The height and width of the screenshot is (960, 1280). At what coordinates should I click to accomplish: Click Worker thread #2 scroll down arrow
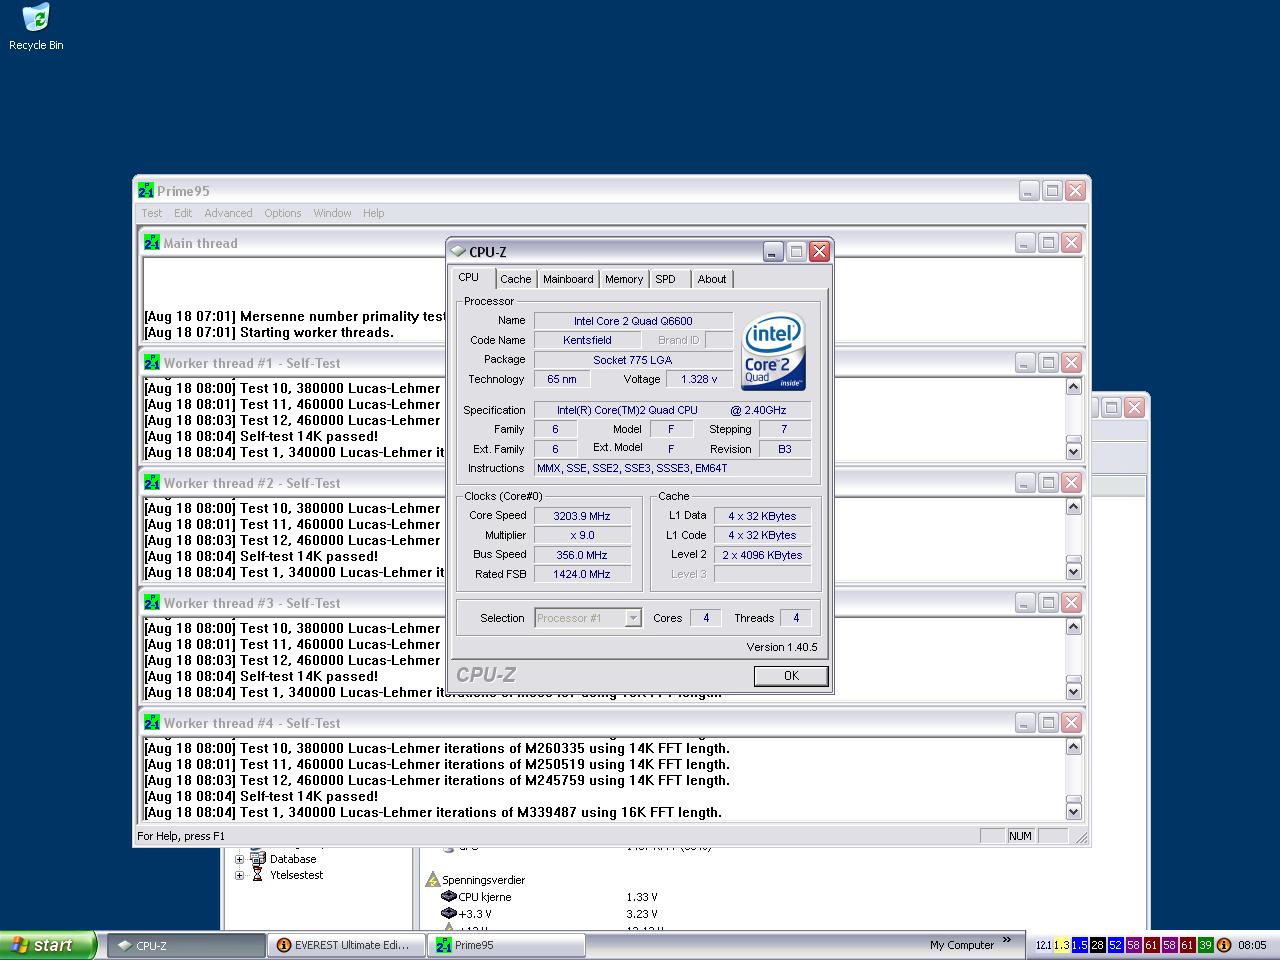click(x=1073, y=571)
